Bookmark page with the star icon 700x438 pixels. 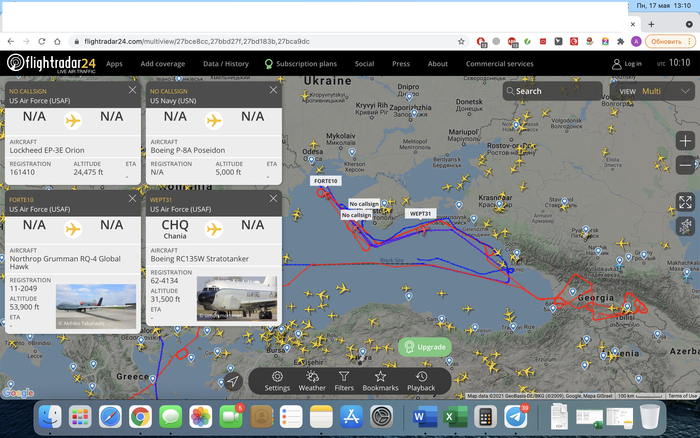point(461,42)
